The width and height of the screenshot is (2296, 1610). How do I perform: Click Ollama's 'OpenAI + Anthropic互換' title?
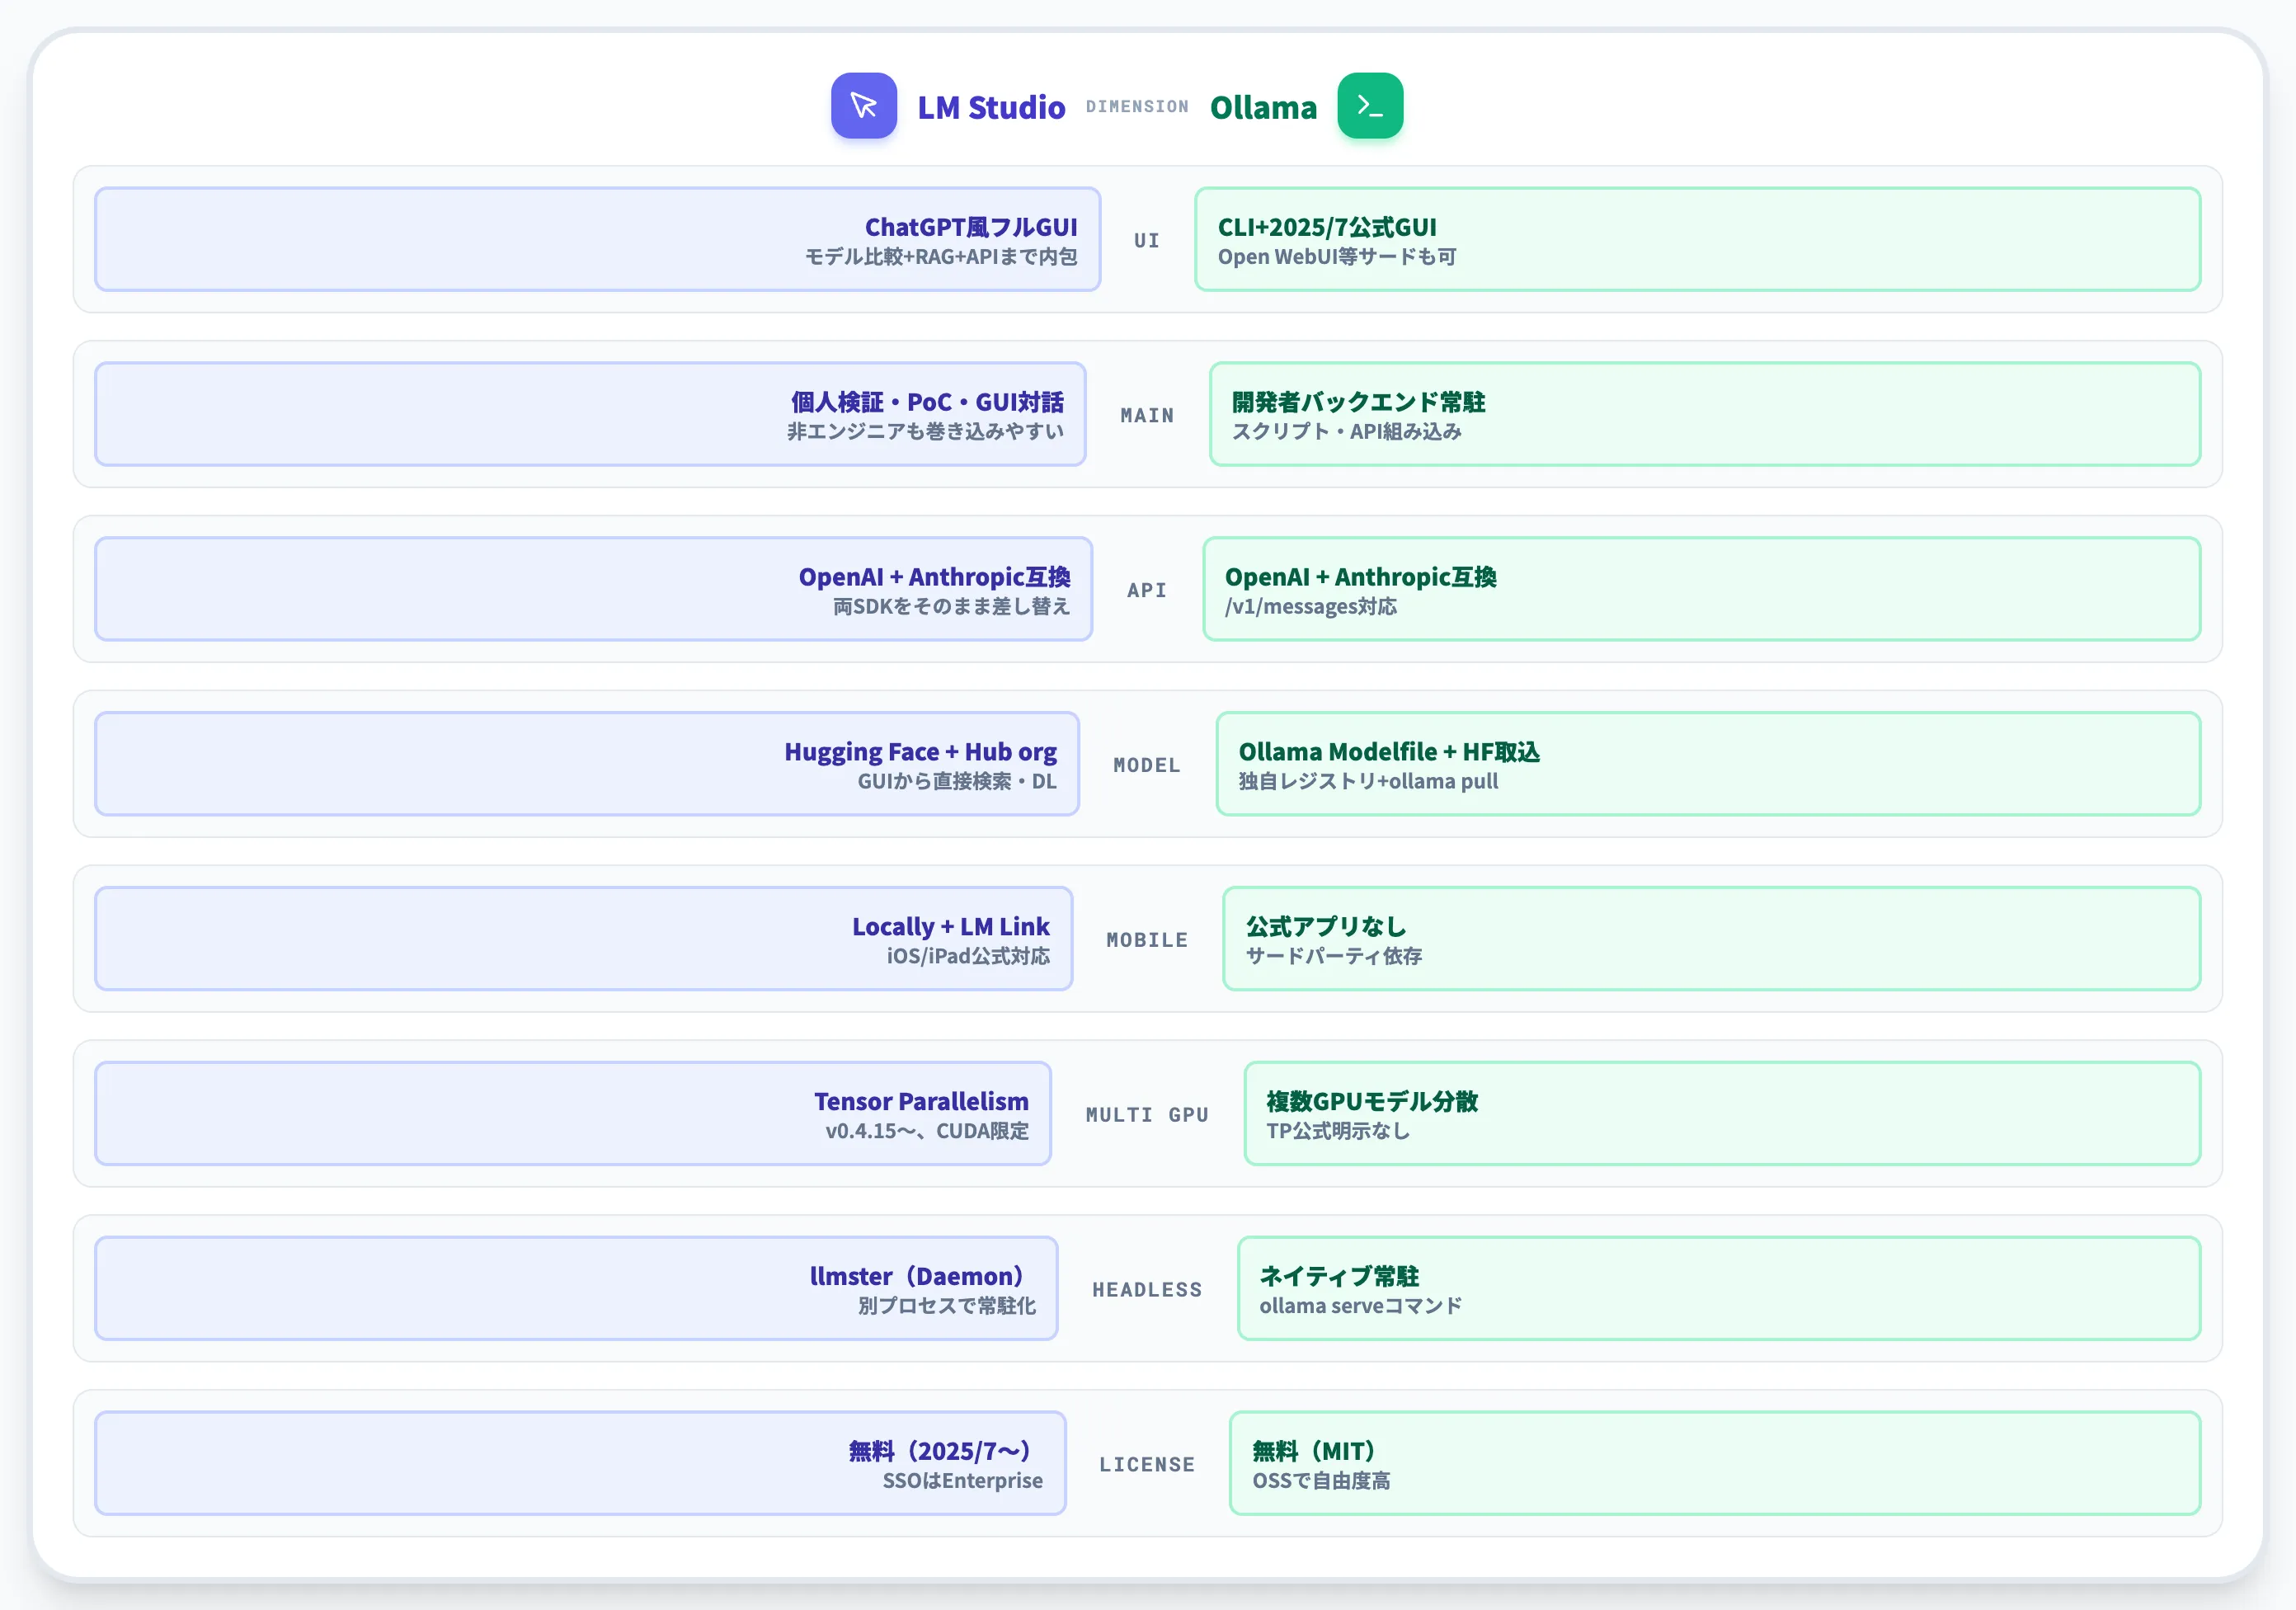click(1361, 577)
